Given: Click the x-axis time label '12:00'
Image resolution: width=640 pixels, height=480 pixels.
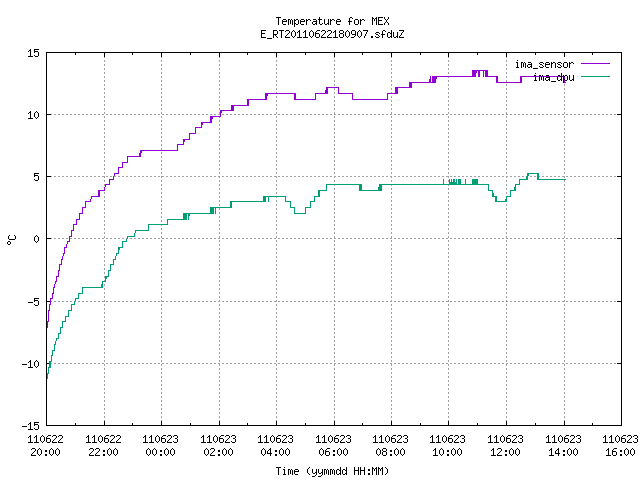Looking at the screenshot, I should 506,452.
